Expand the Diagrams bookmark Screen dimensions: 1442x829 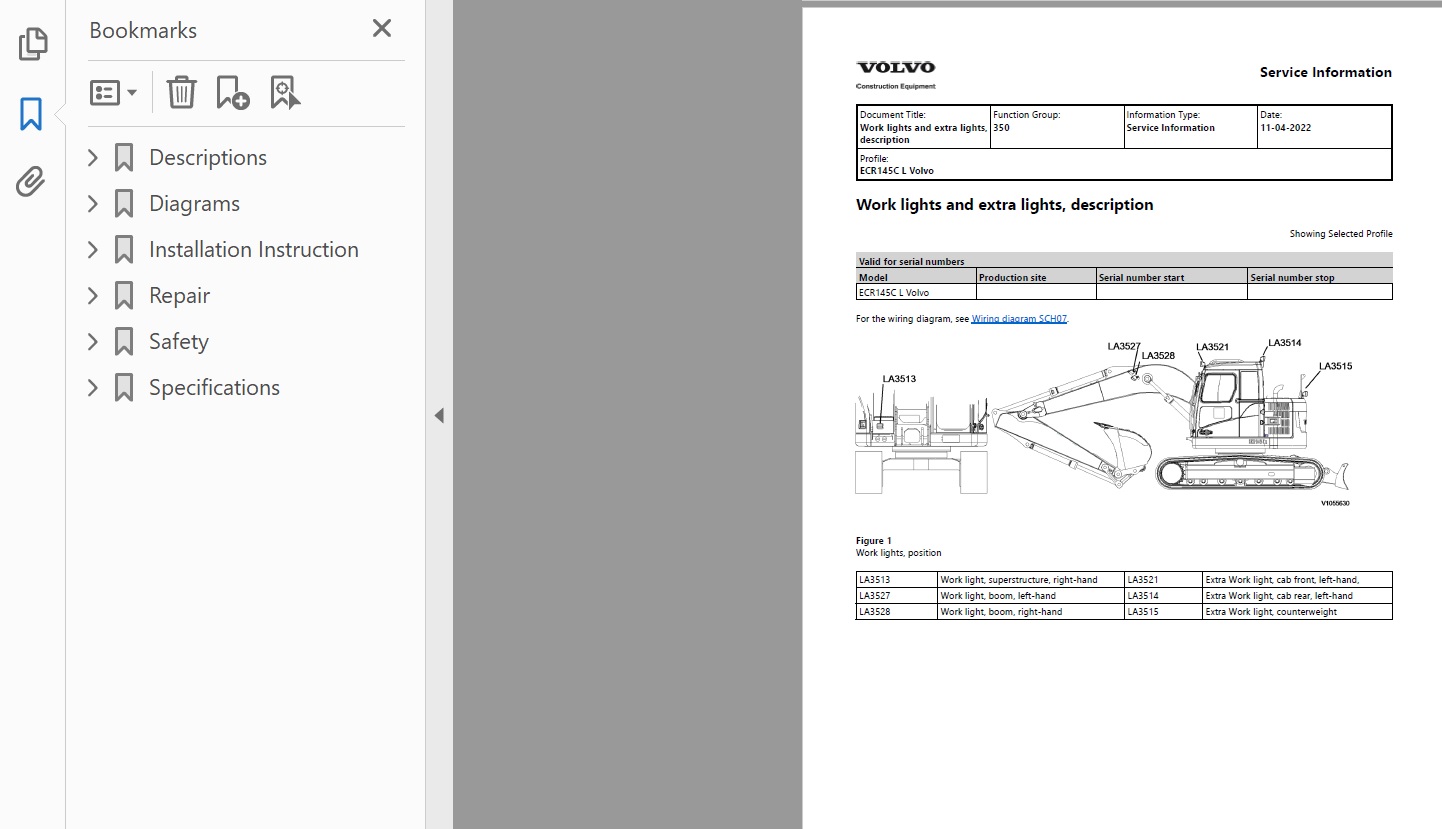click(93, 204)
